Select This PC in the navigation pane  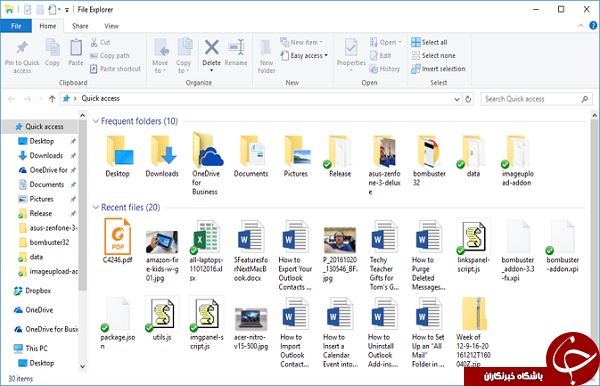[31, 348]
